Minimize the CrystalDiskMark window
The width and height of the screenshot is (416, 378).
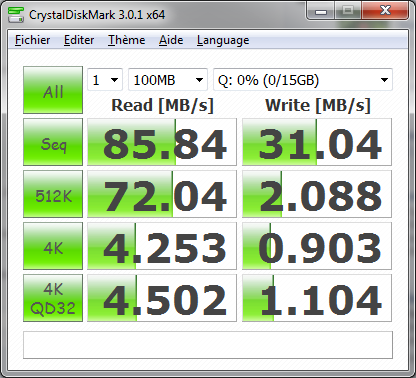click(x=320, y=12)
